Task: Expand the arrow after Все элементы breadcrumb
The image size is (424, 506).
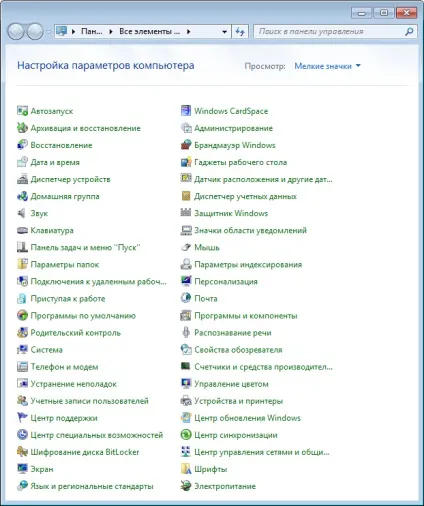Action: [x=189, y=32]
